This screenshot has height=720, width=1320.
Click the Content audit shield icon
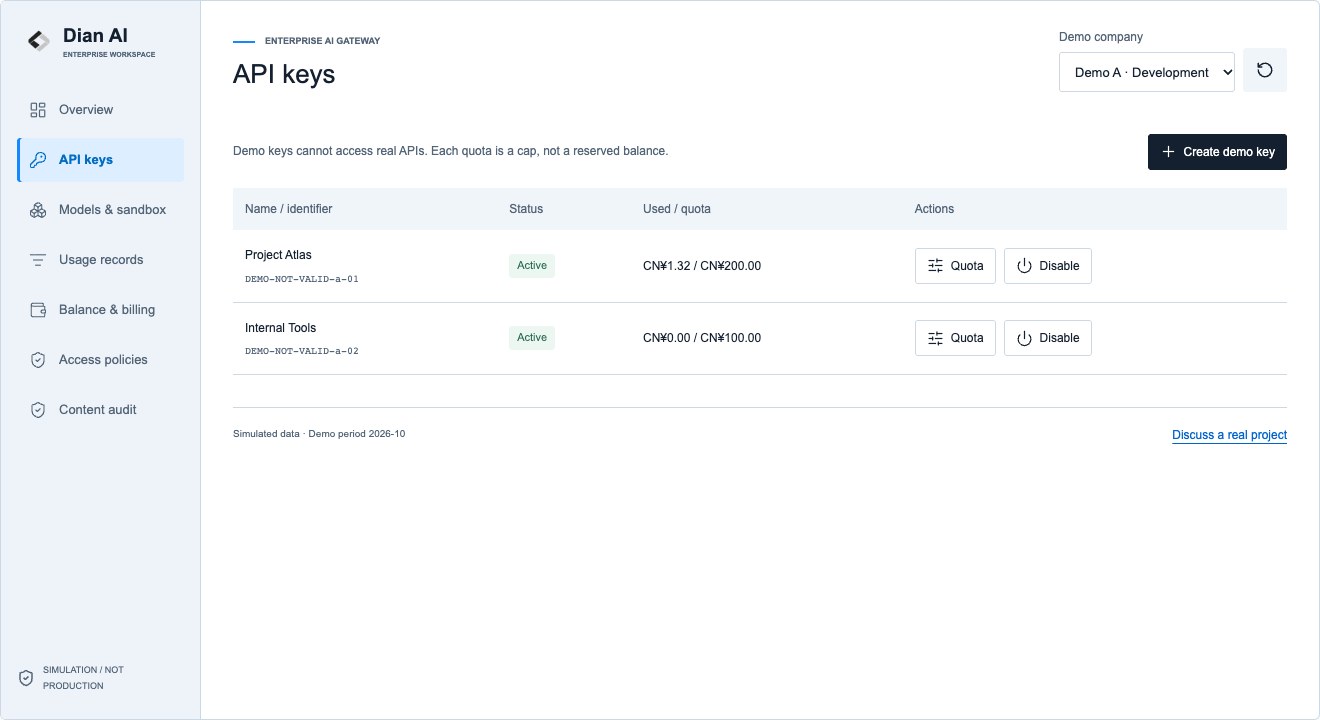38,410
